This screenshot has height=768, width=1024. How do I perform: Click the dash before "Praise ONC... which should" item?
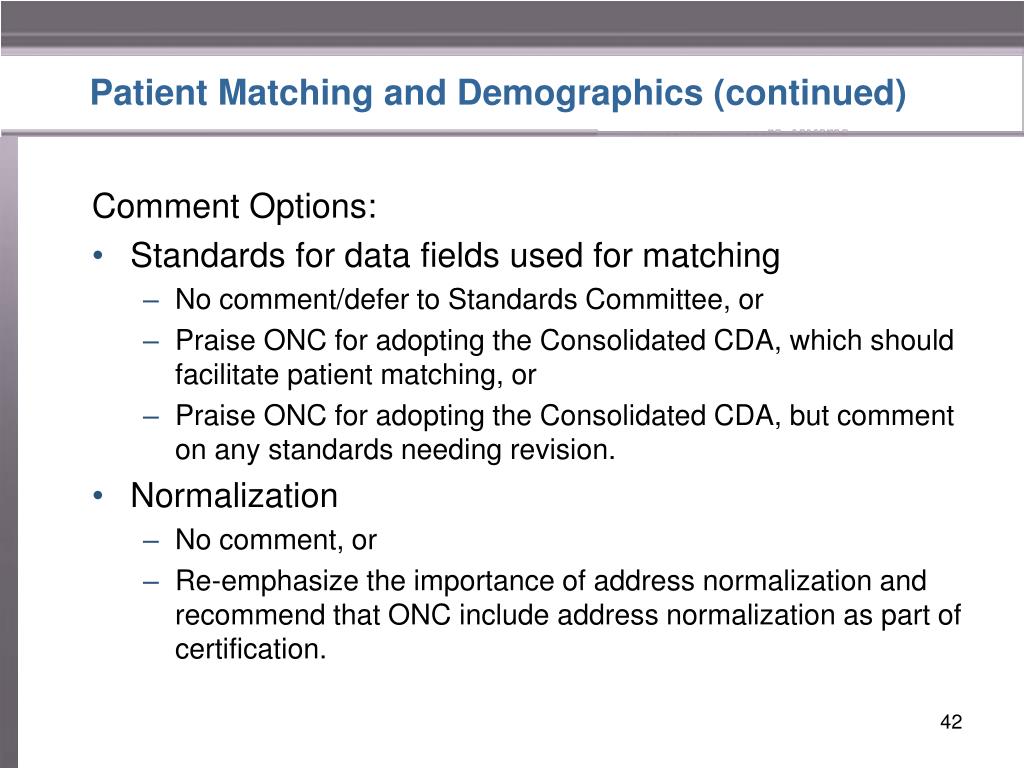[x=151, y=342]
